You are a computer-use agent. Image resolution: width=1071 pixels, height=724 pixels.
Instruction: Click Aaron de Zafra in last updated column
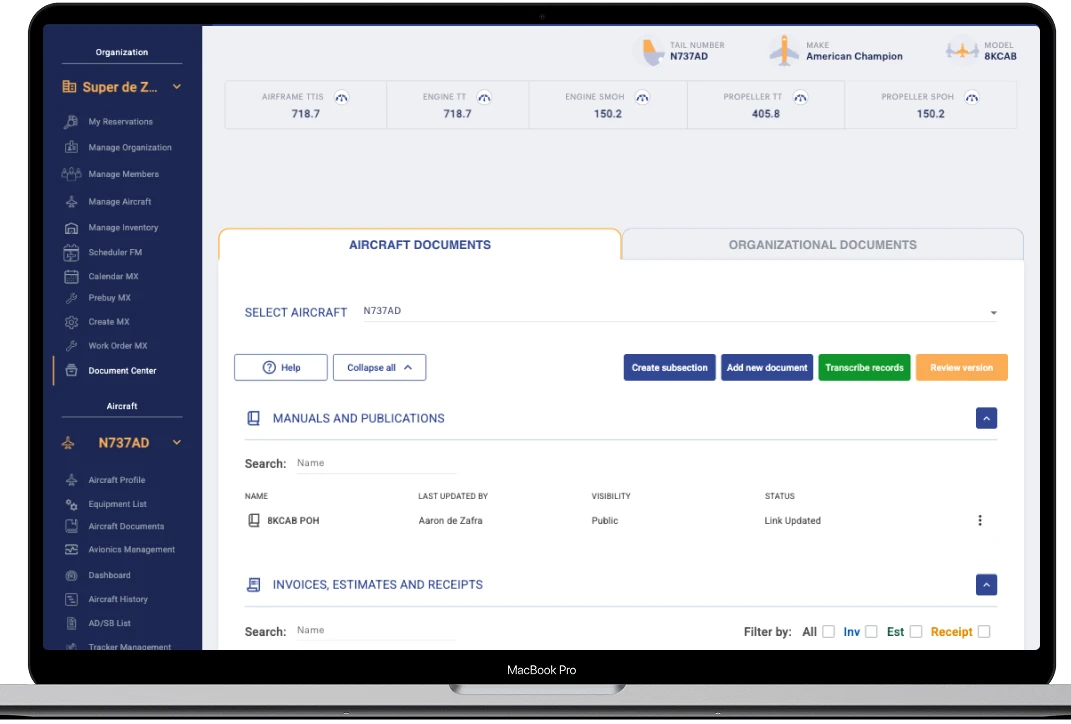coord(450,520)
